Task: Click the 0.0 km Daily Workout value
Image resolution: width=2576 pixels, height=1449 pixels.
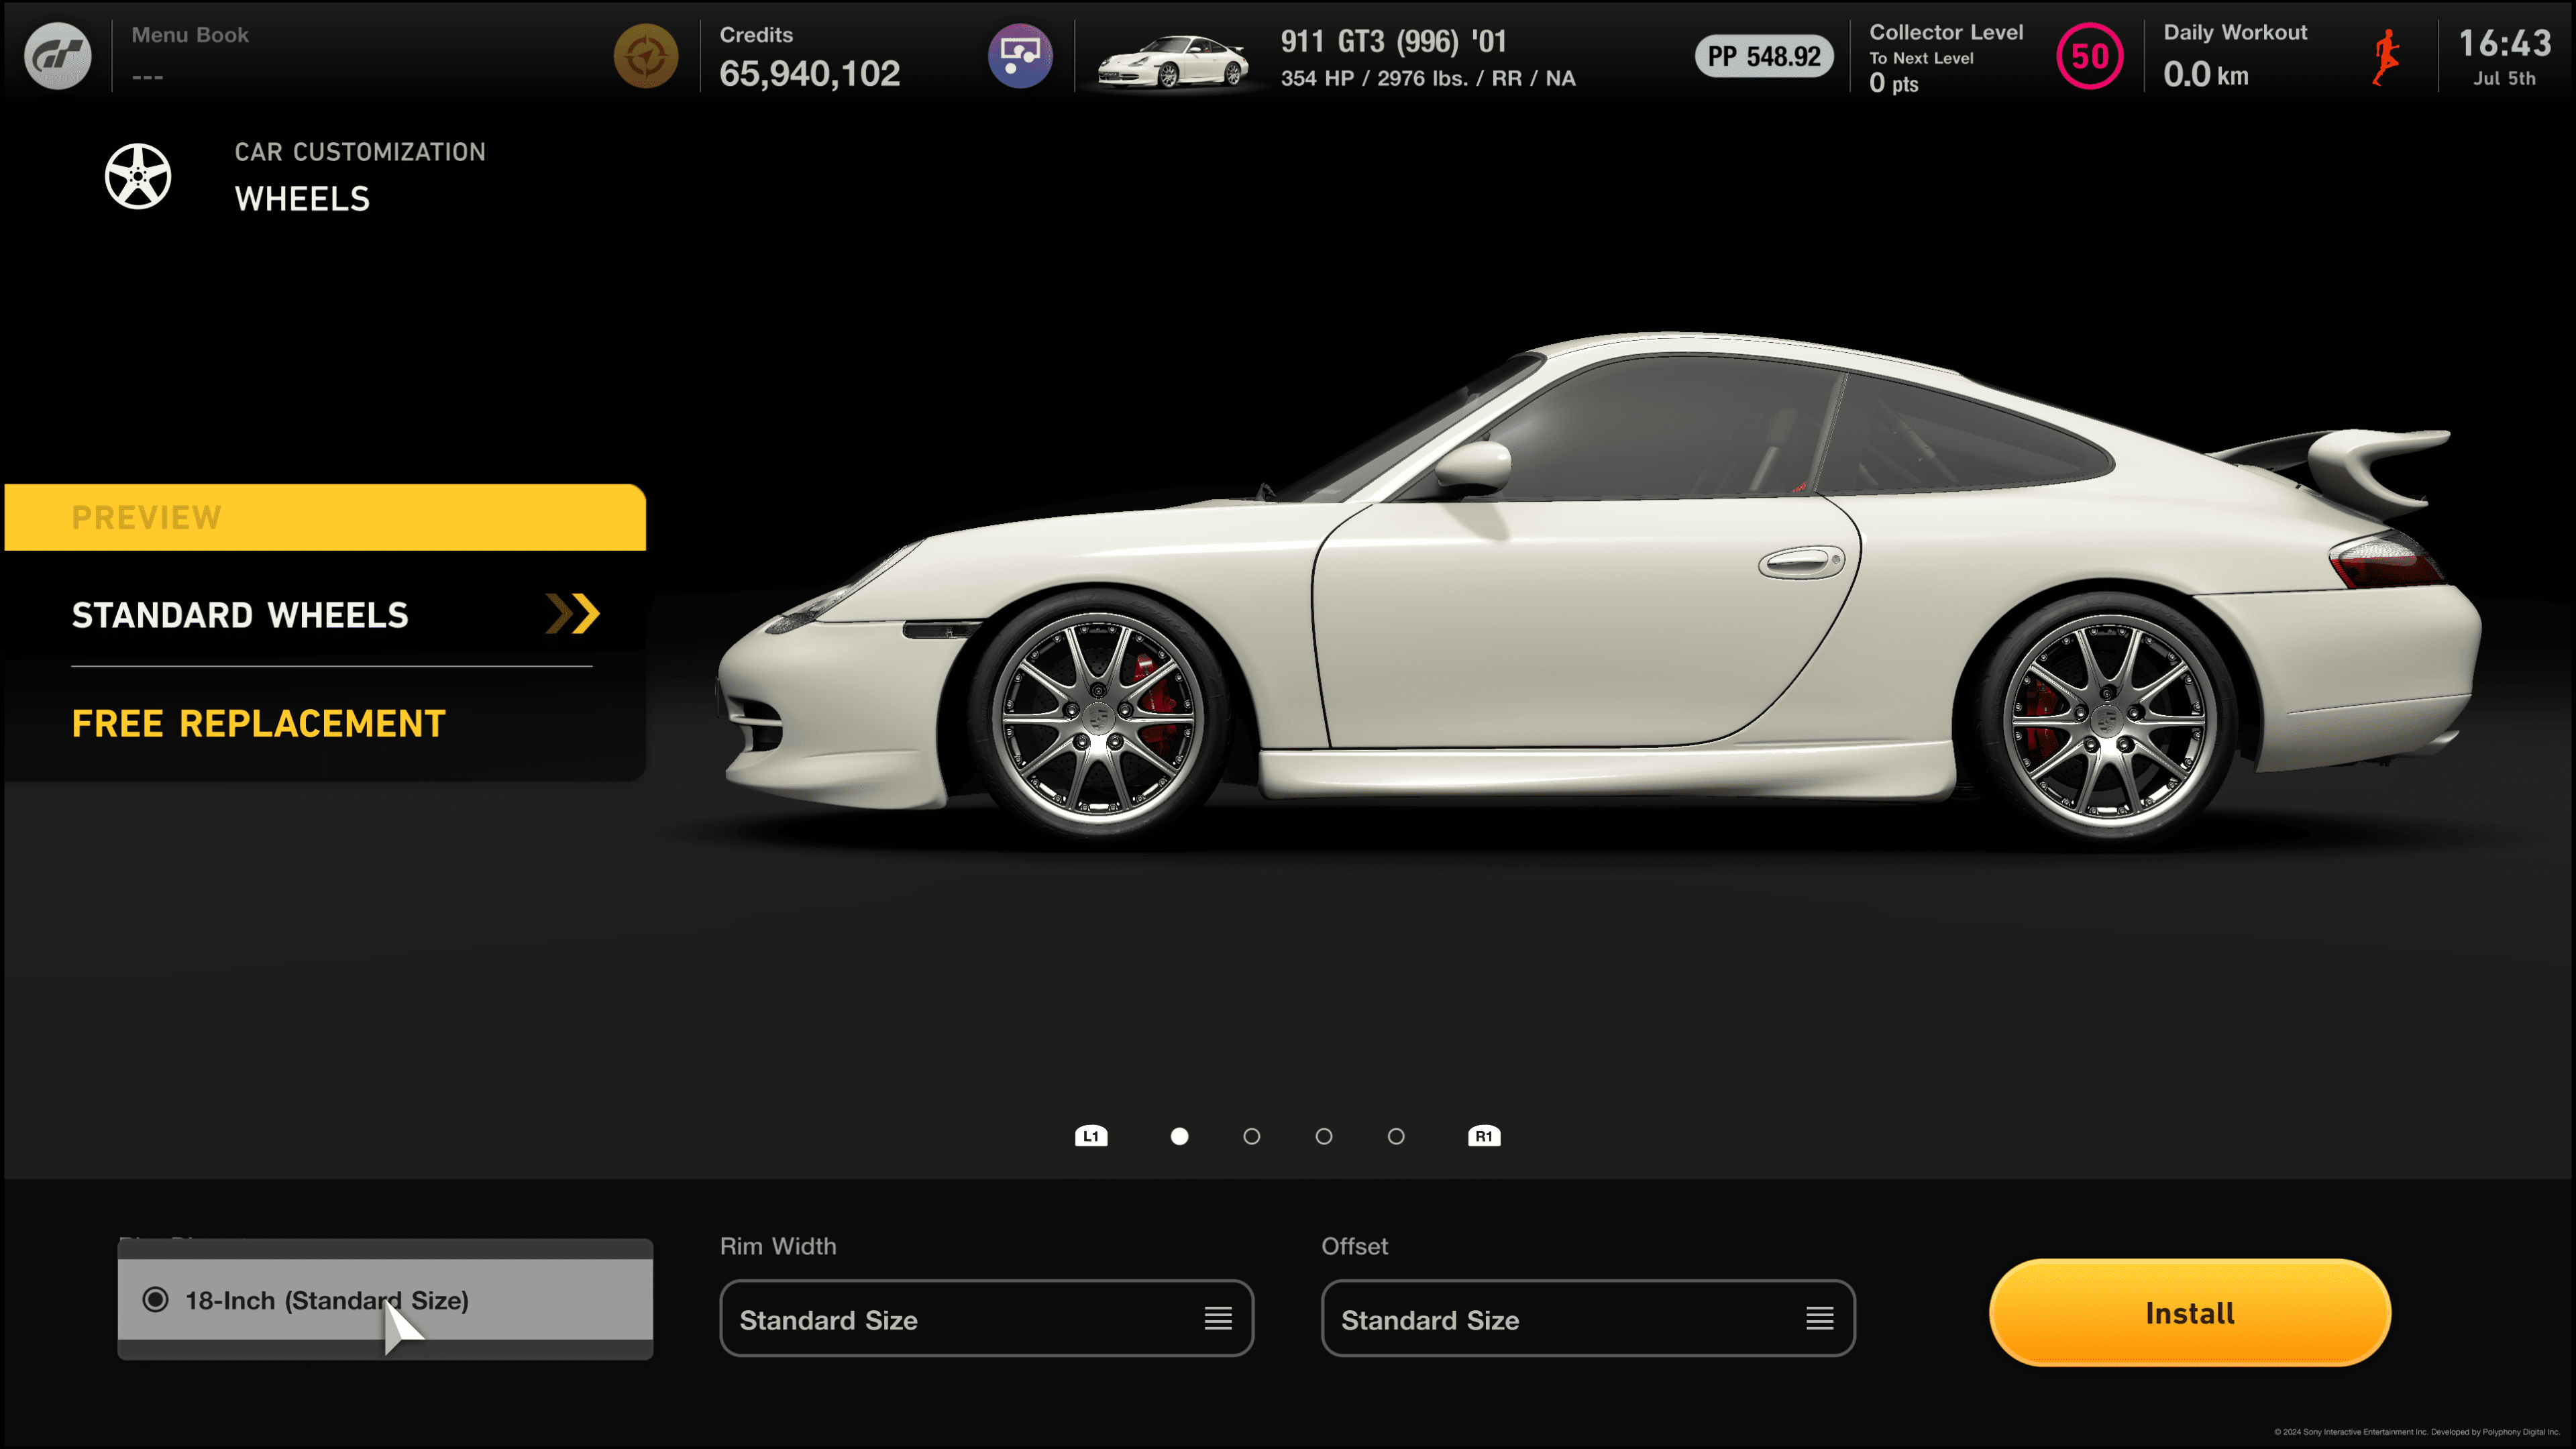Action: (2205, 74)
